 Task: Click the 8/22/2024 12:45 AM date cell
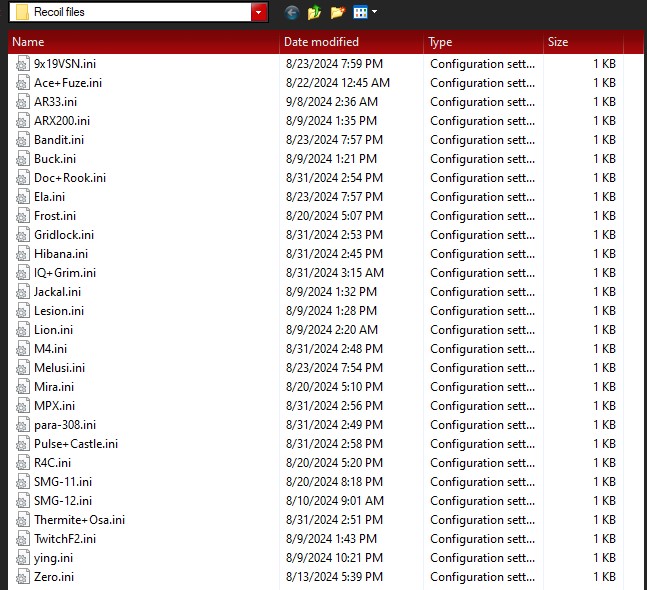[338, 83]
